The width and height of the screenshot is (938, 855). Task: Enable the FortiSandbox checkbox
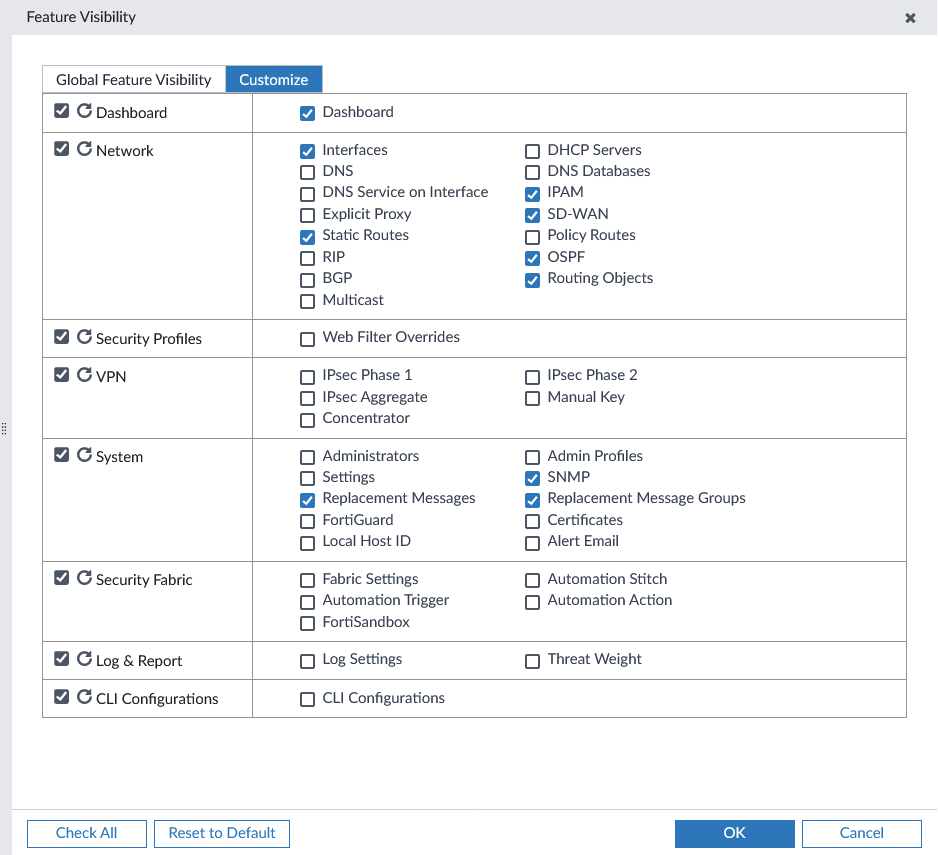tap(307, 623)
